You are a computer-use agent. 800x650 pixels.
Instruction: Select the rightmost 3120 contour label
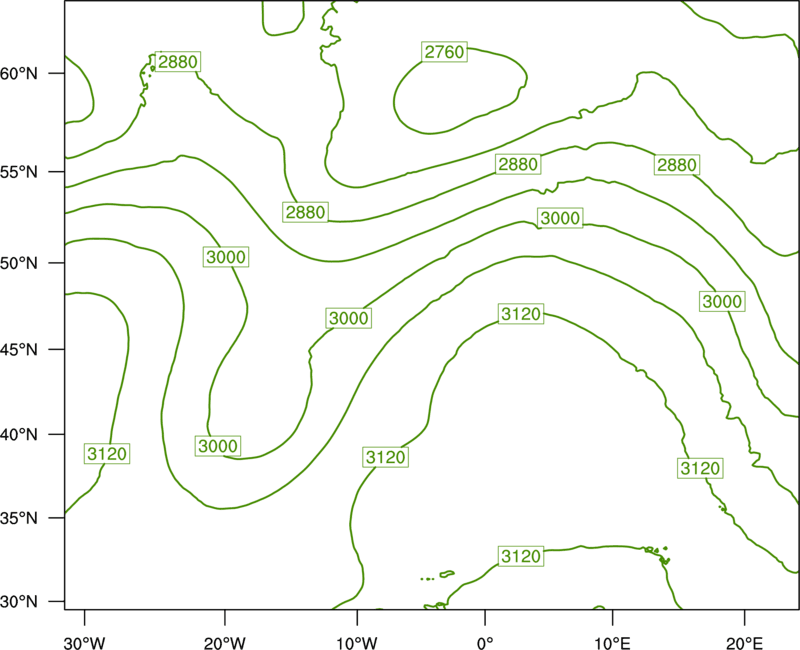pyautogui.click(x=700, y=468)
